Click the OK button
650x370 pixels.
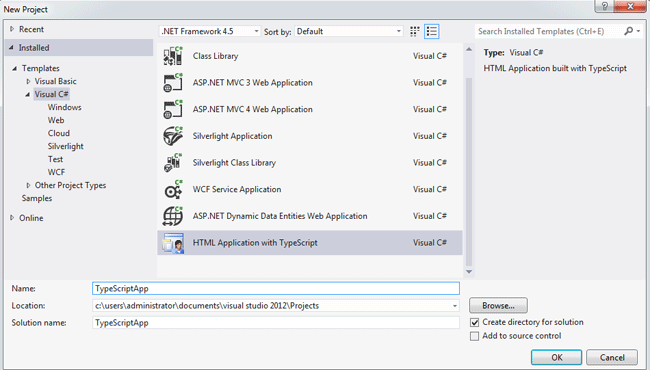[x=556, y=358]
